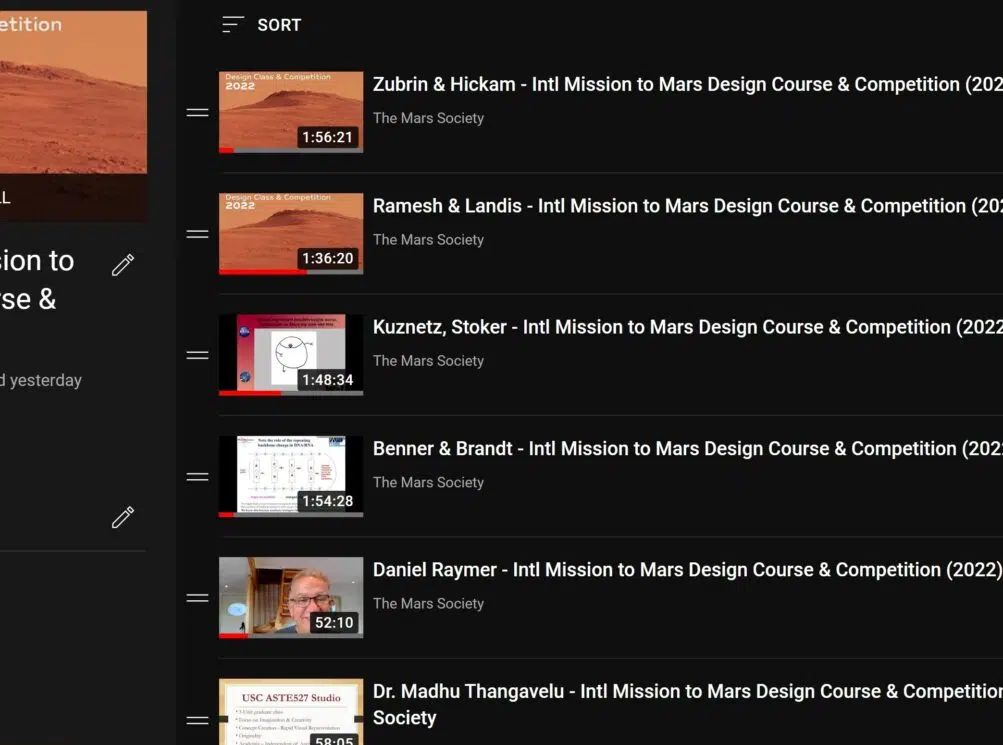Viewport: 1003px width, 745px height.
Task: Click the drag handle beside Ramesh & Landis video
Action: point(198,234)
